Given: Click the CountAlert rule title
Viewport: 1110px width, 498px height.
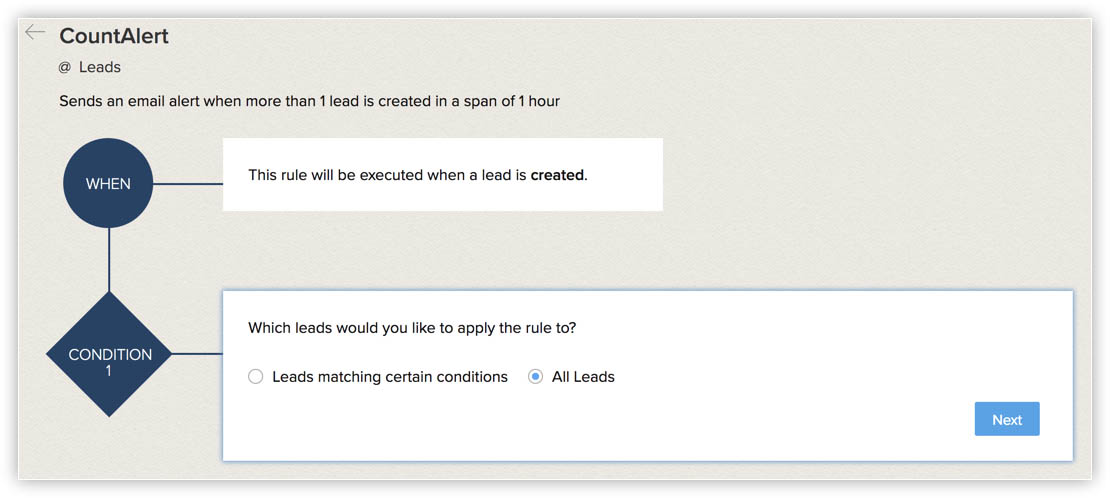Looking at the screenshot, I should [114, 36].
